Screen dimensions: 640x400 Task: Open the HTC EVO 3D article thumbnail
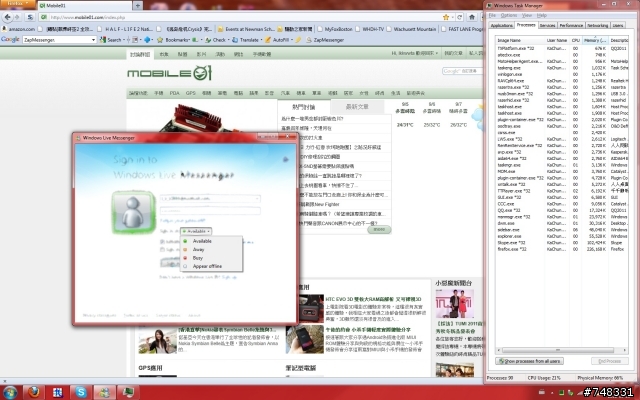(x=311, y=308)
